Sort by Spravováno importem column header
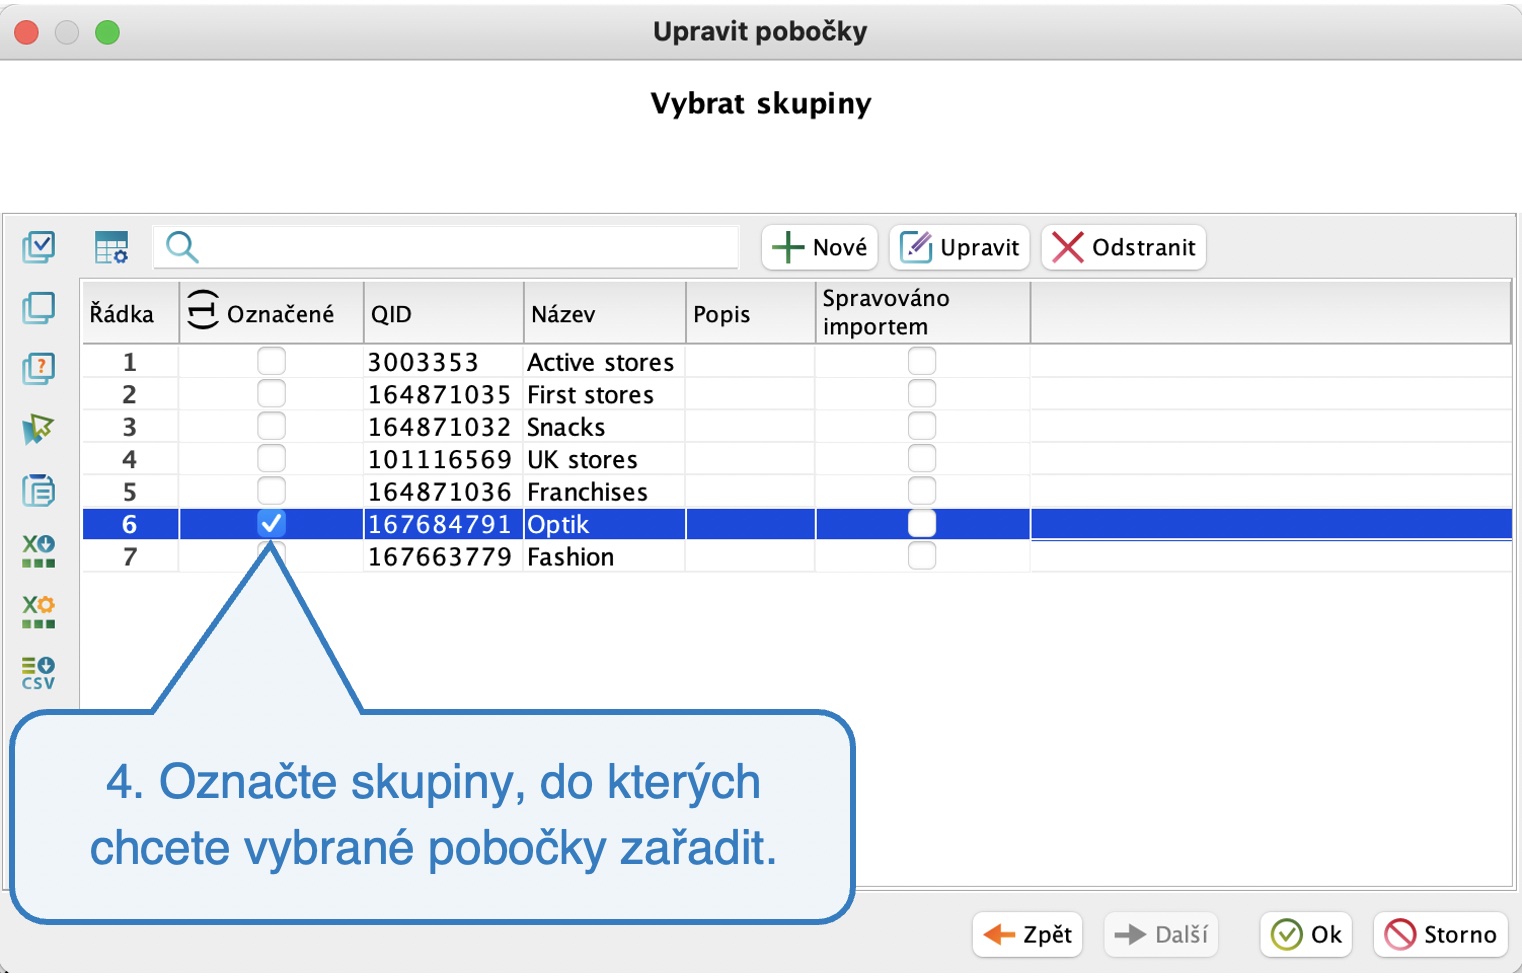Image resolution: width=1522 pixels, height=978 pixels. click(x=923, y=313)
